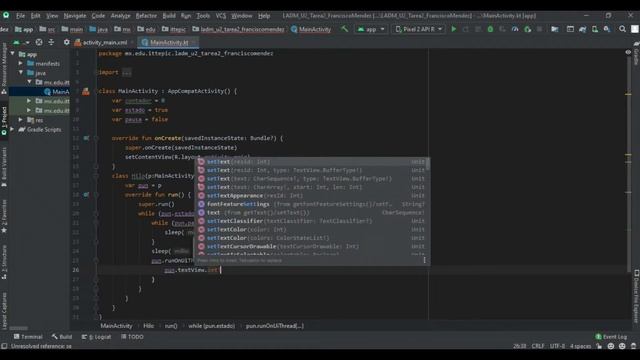
Task: Open the profiler gauge icon in toolbar
Action: coord(515,29)
